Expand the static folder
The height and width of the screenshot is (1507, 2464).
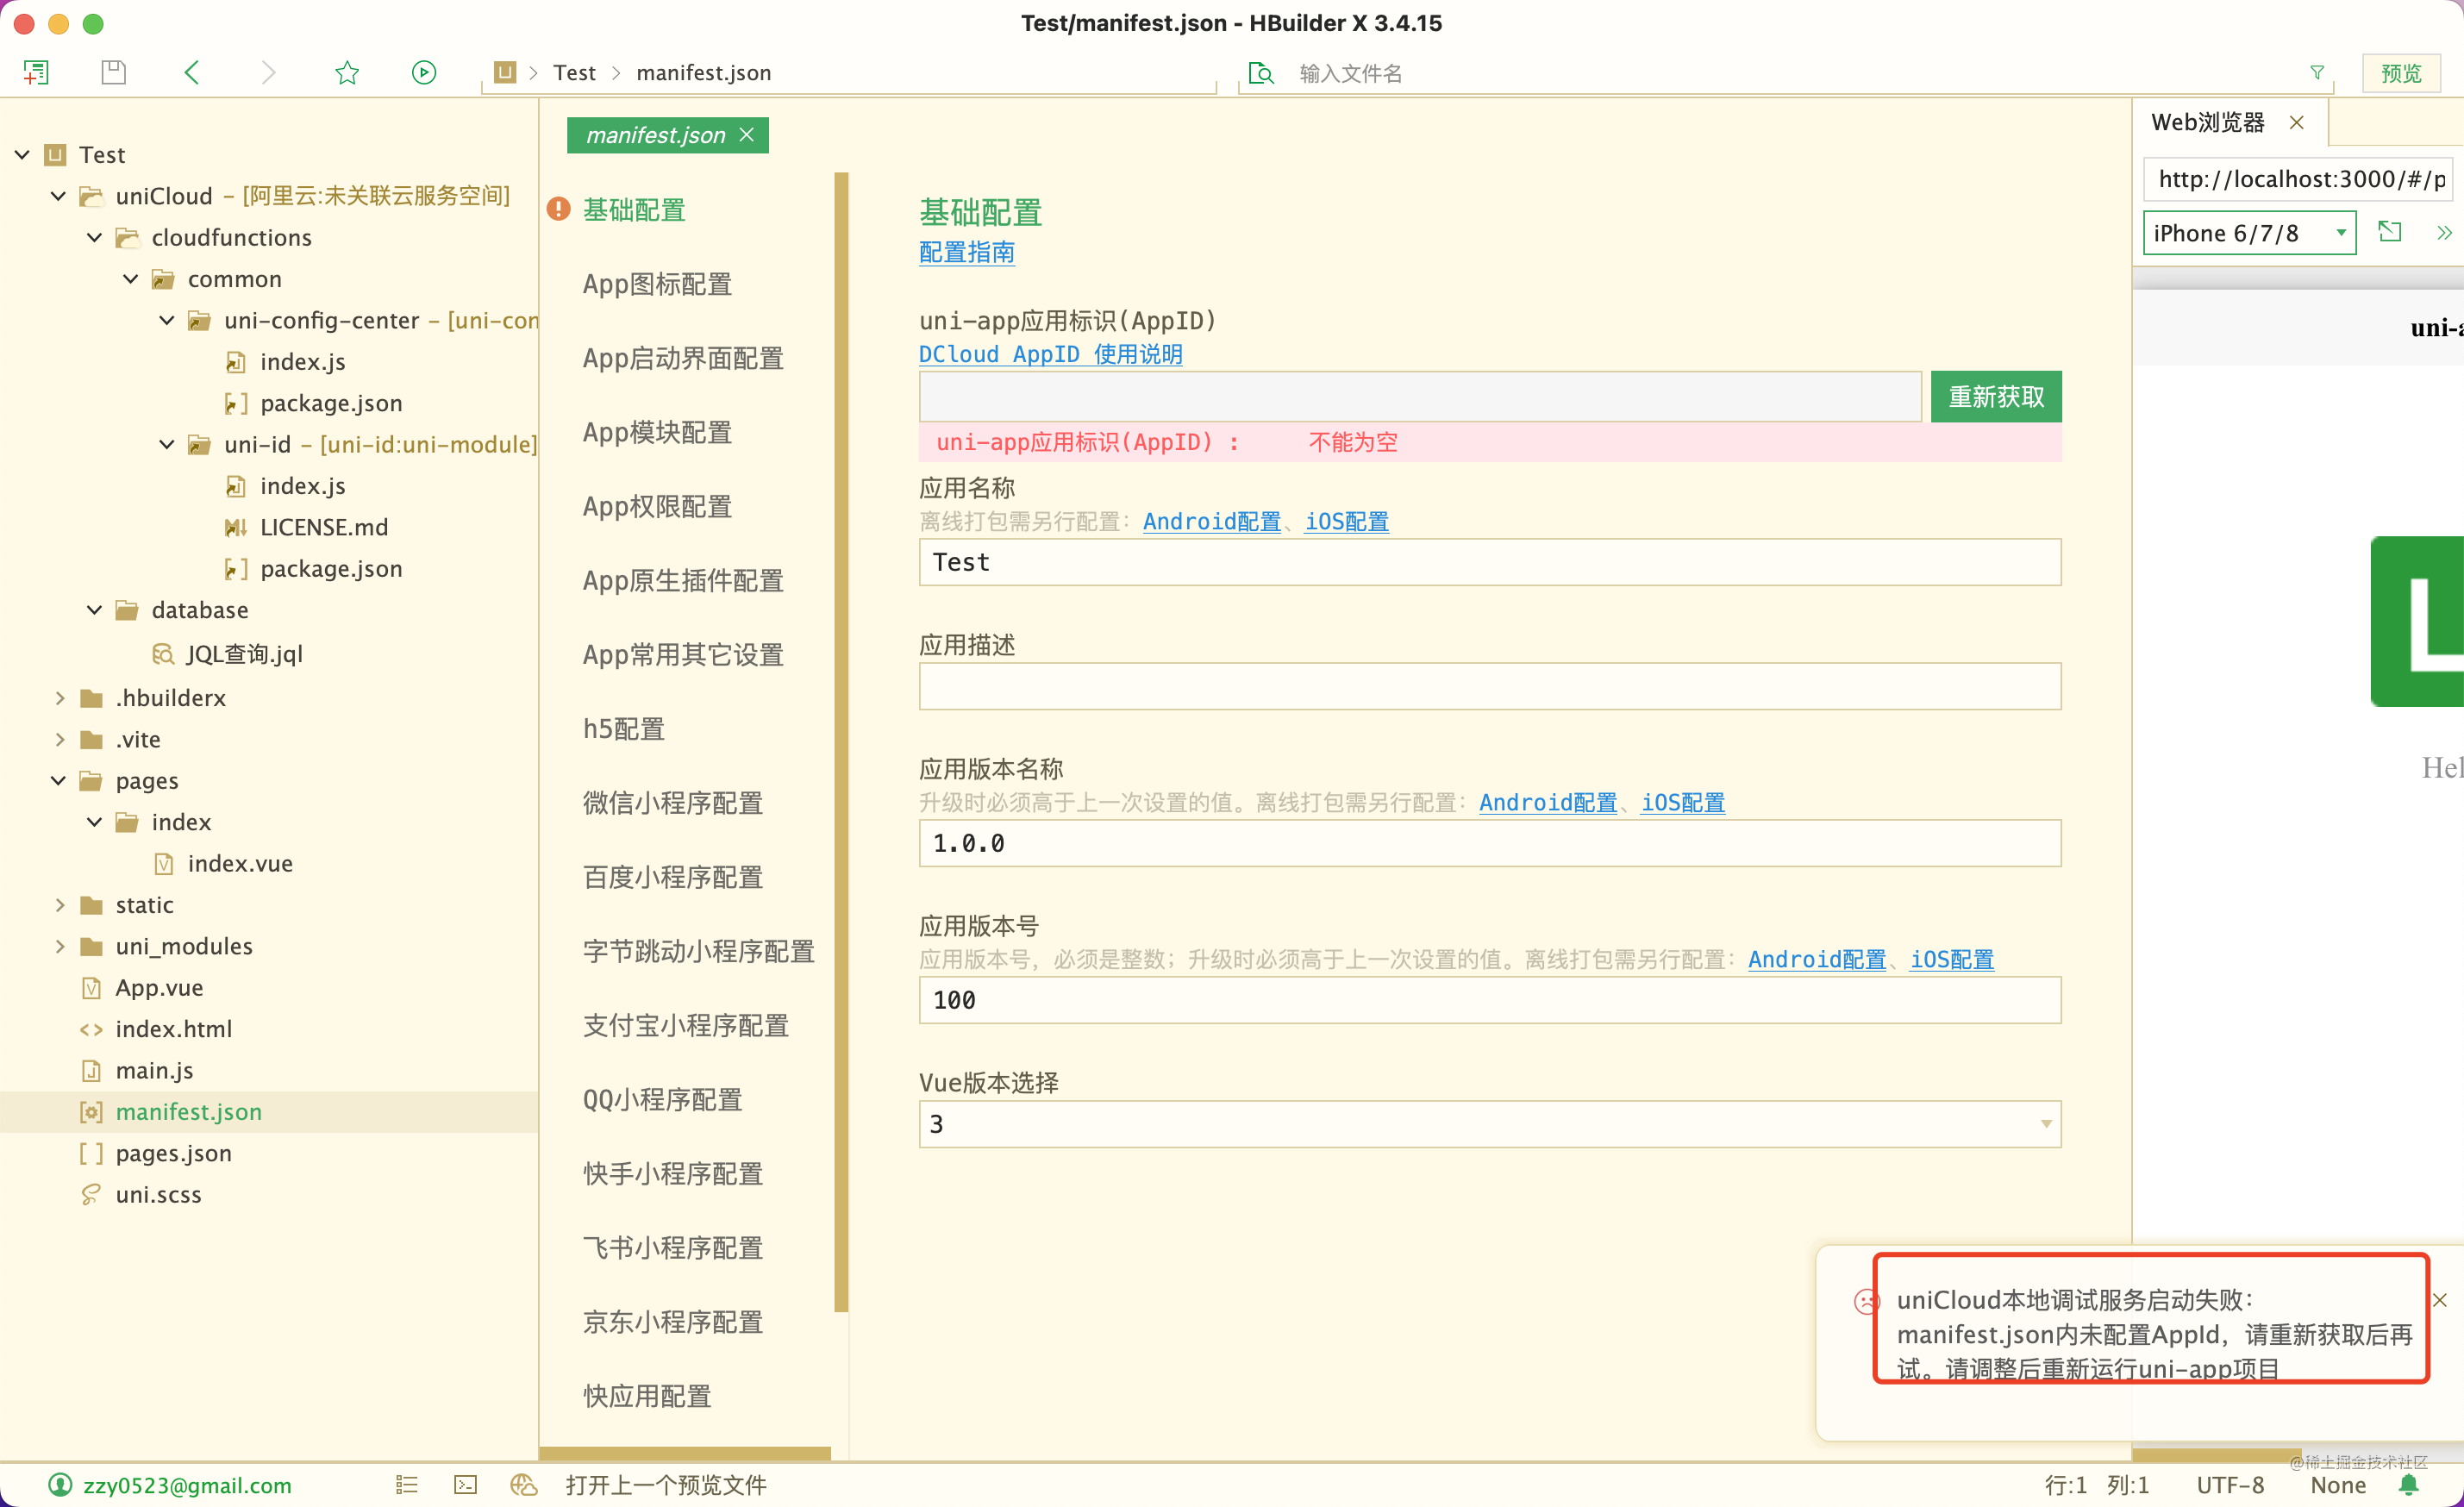(59, 904)
